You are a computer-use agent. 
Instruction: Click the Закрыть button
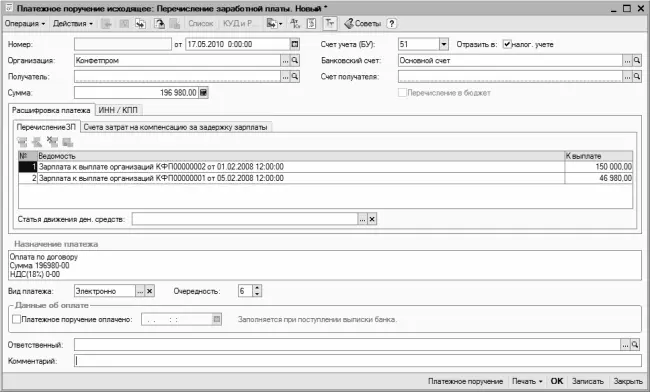coord(628,381)
